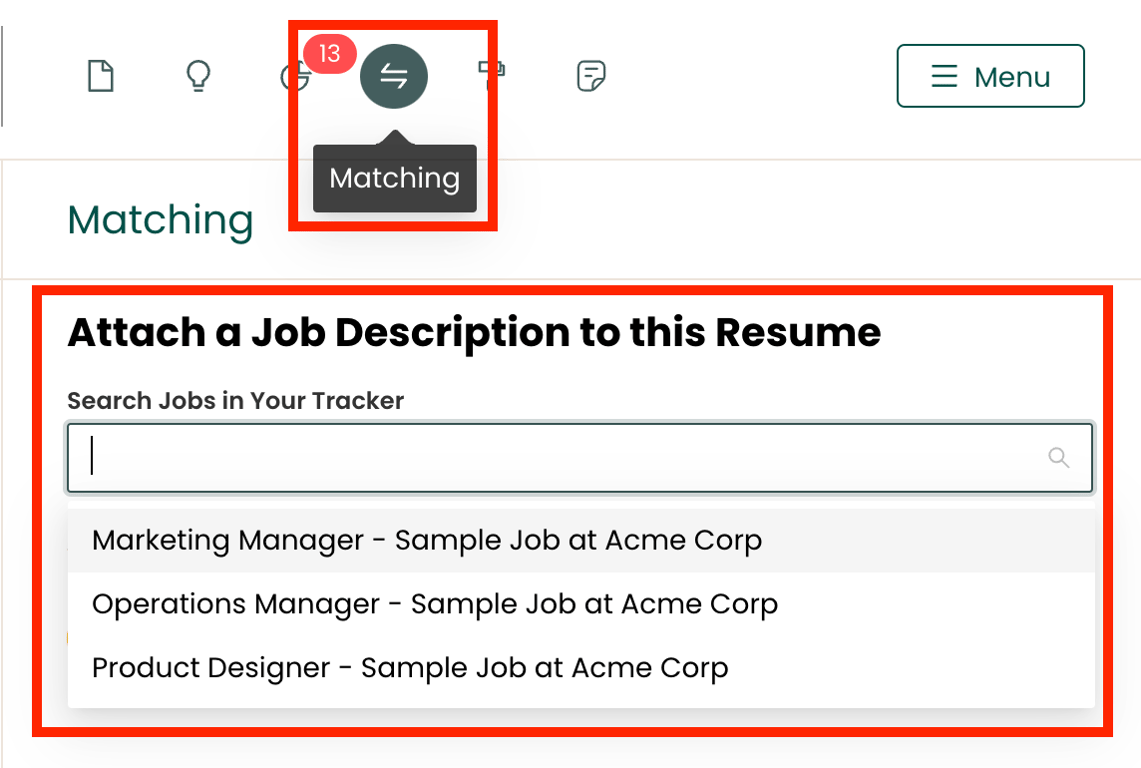1141x768 pixels.
Task: Open the sticky note icon
Action: click(591, 76)
